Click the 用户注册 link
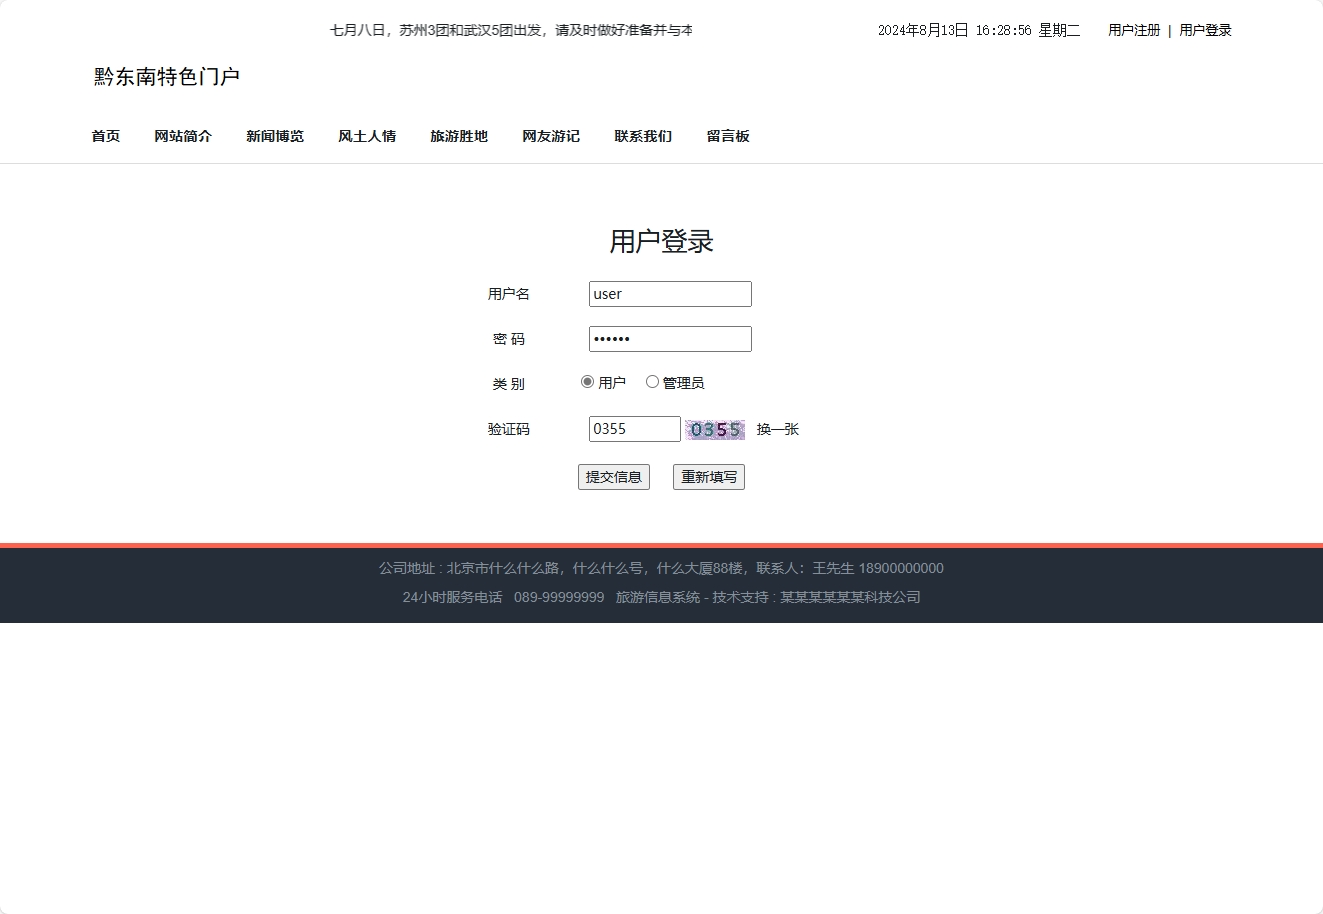Viewport: 1323px width, 914px height. point(1132,30)
